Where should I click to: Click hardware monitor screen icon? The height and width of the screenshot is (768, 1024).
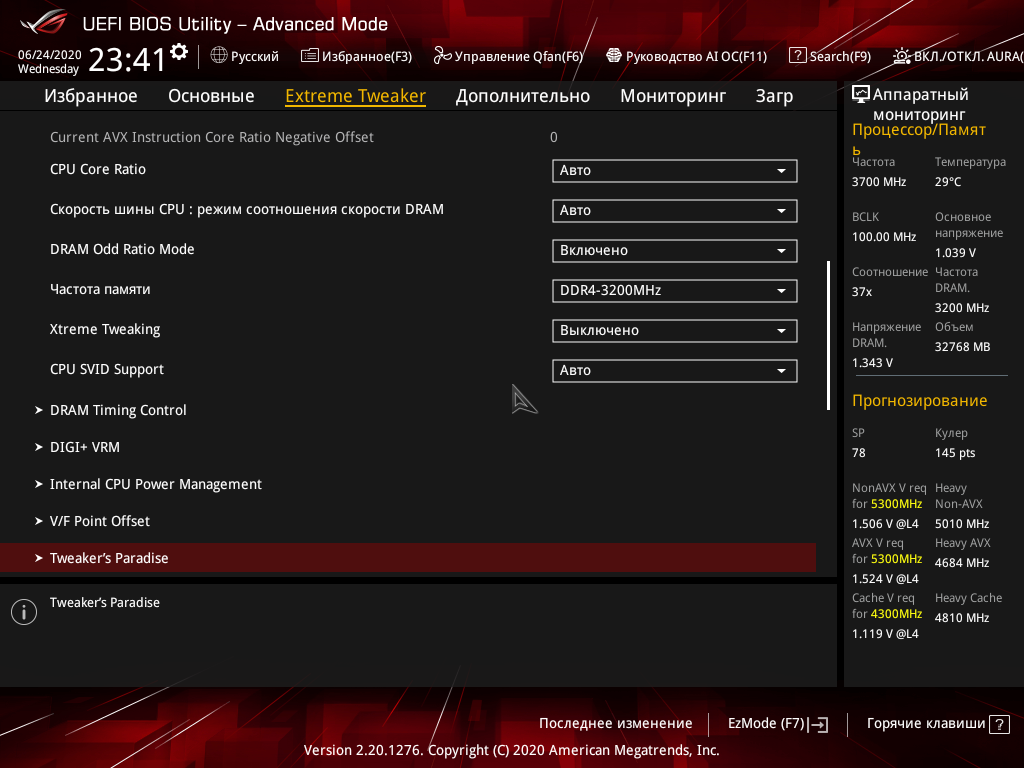click(861, 95)
